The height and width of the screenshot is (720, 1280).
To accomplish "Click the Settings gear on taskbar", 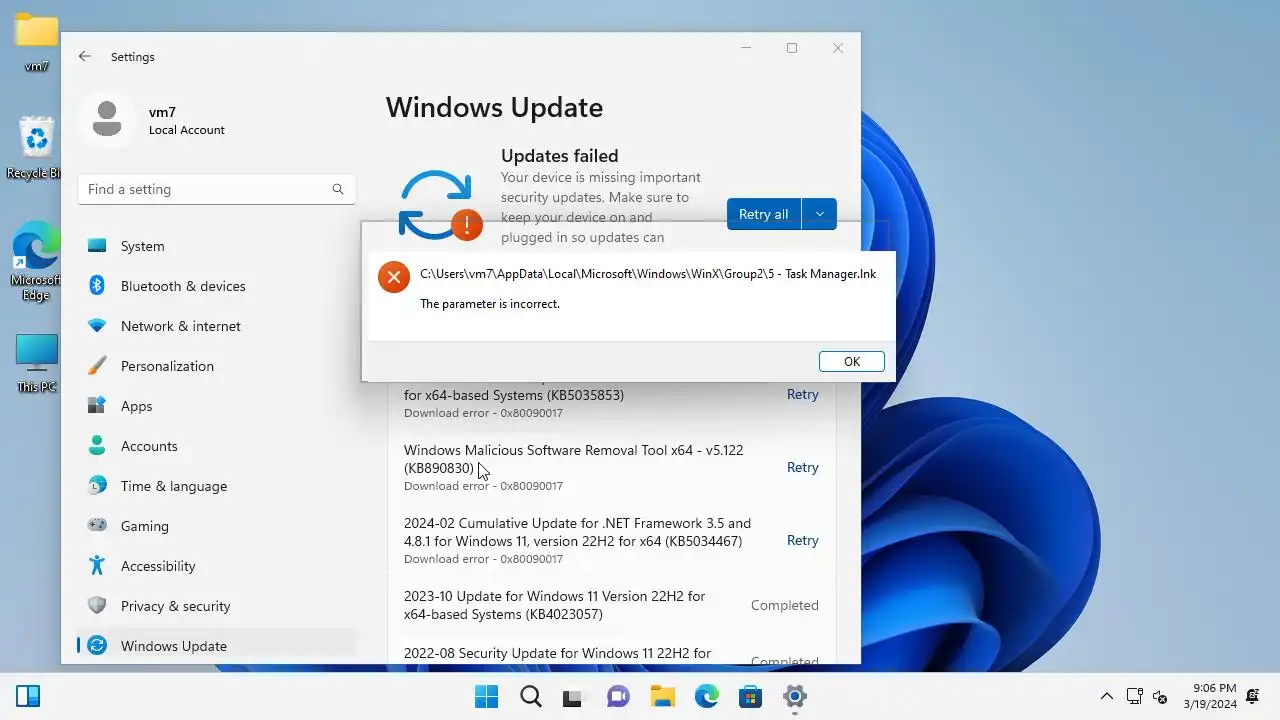I will (795, 696).
